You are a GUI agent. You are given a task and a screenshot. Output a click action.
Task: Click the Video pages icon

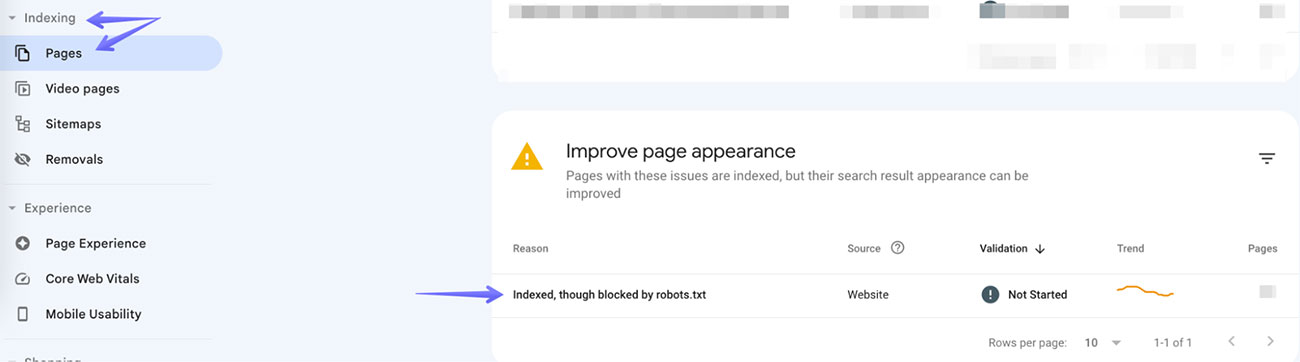[x=22, y=89]
